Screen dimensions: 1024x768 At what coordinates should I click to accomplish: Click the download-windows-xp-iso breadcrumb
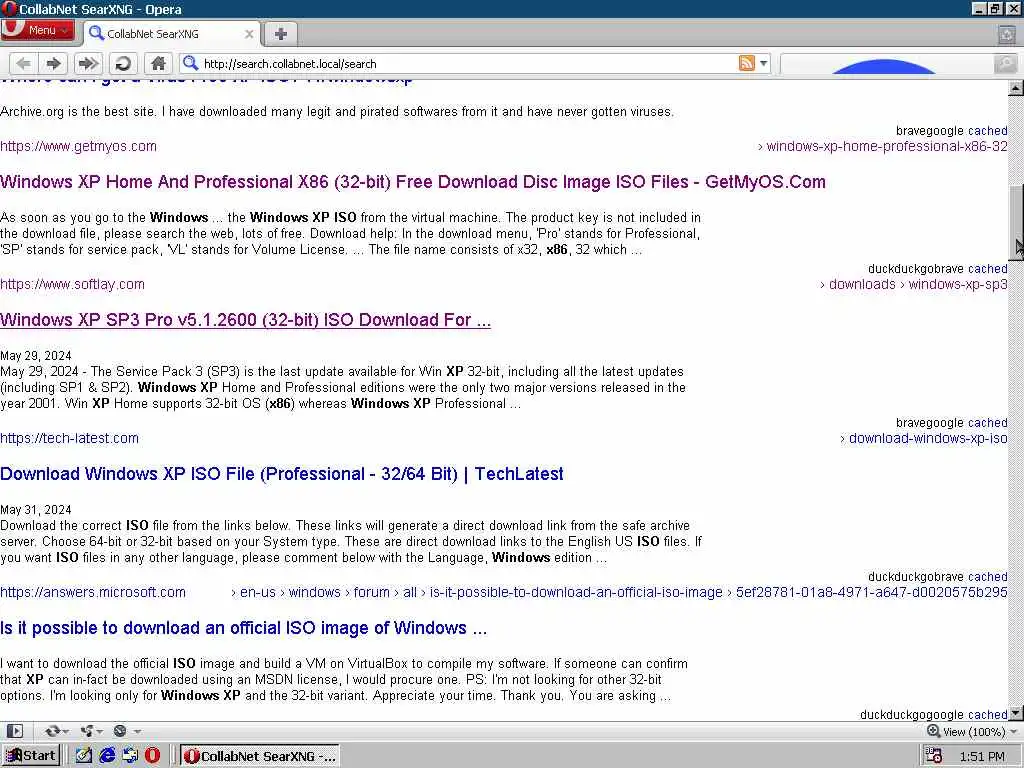(928, 438)
